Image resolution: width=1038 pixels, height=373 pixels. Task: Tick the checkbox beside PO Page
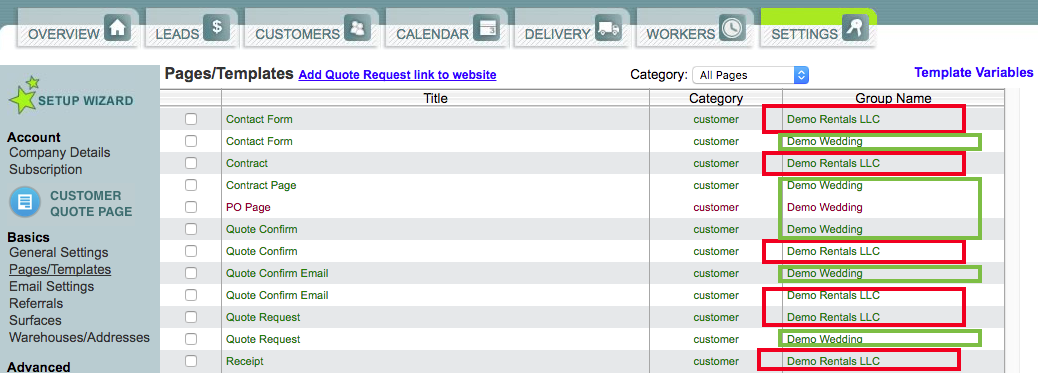(x=191, y=207)
